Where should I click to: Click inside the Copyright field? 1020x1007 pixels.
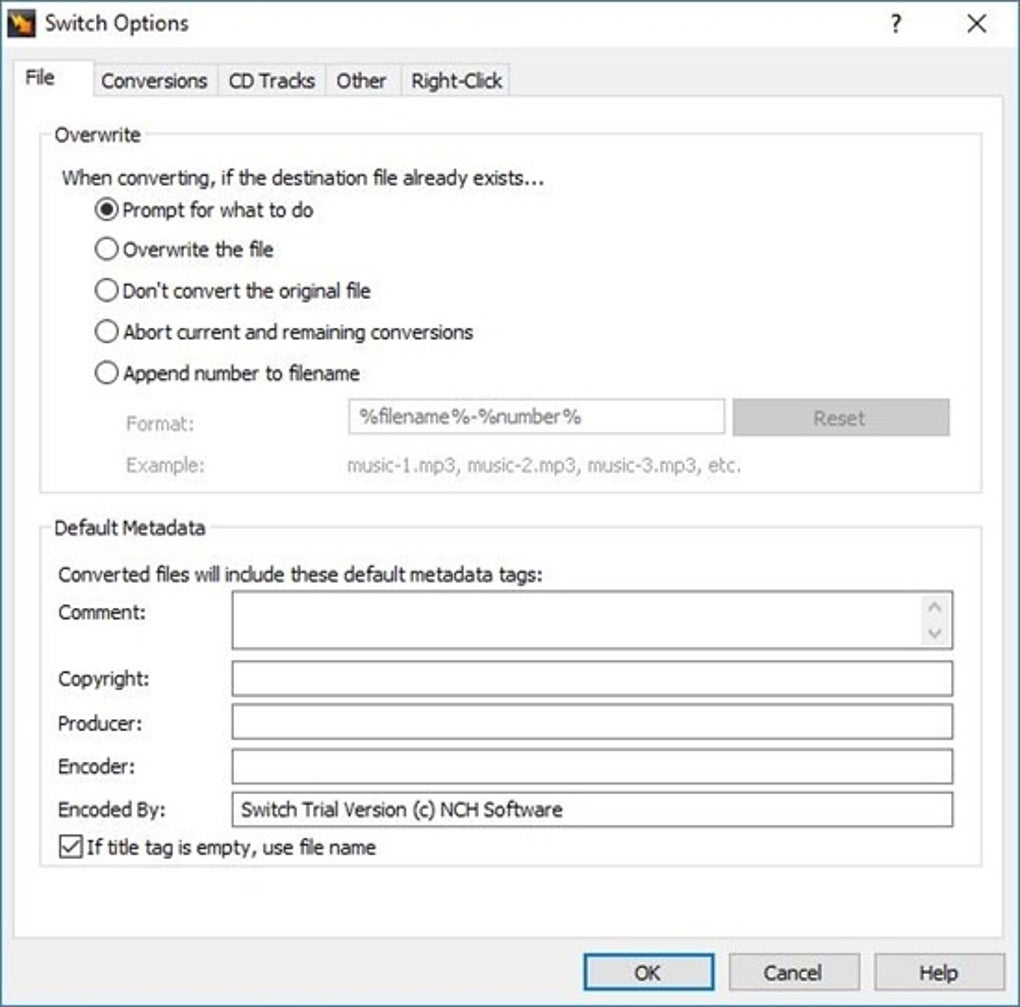[590, 678]
